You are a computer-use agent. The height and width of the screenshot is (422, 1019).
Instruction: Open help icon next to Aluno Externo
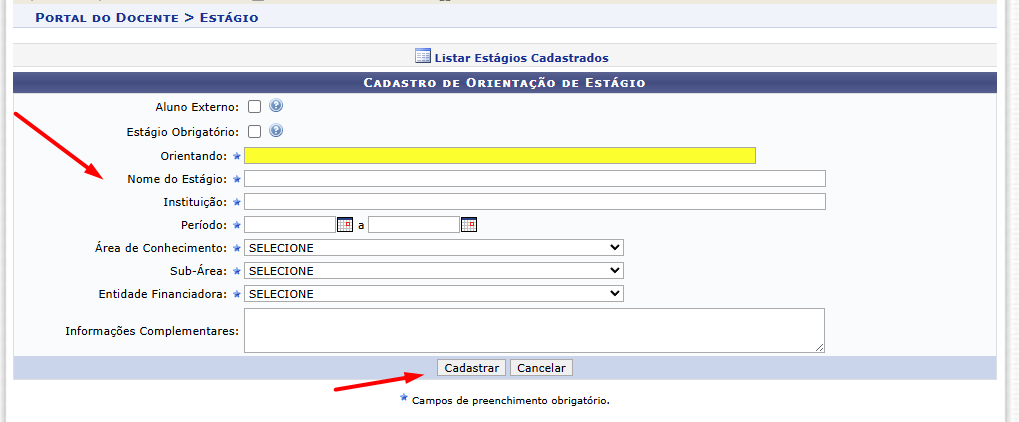[x=276, y=105]
